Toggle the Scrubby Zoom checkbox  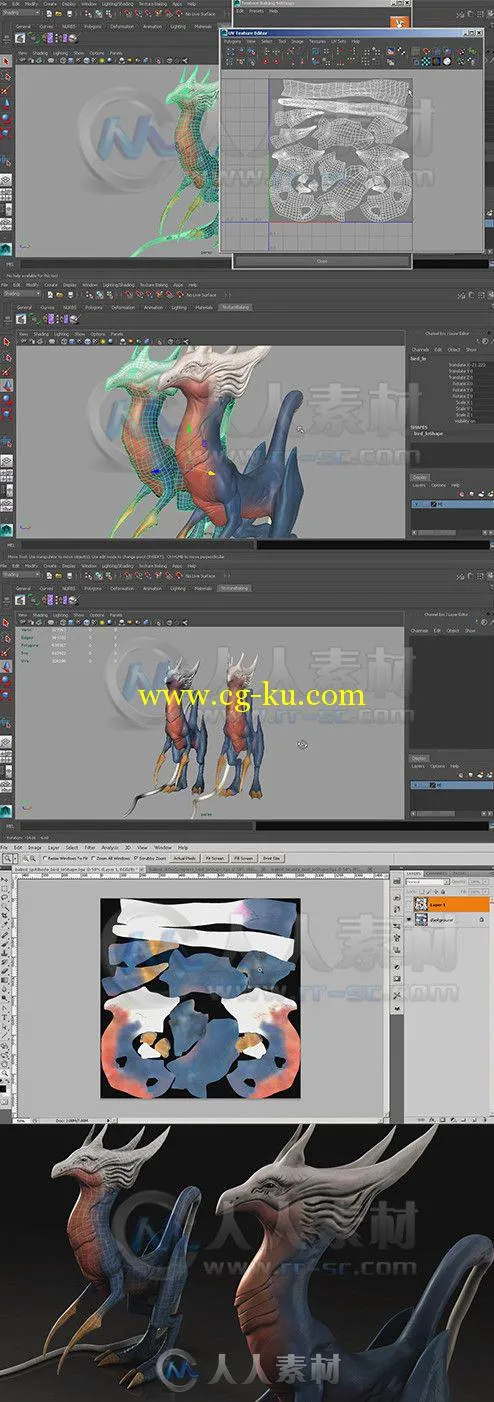coord(135,858)
